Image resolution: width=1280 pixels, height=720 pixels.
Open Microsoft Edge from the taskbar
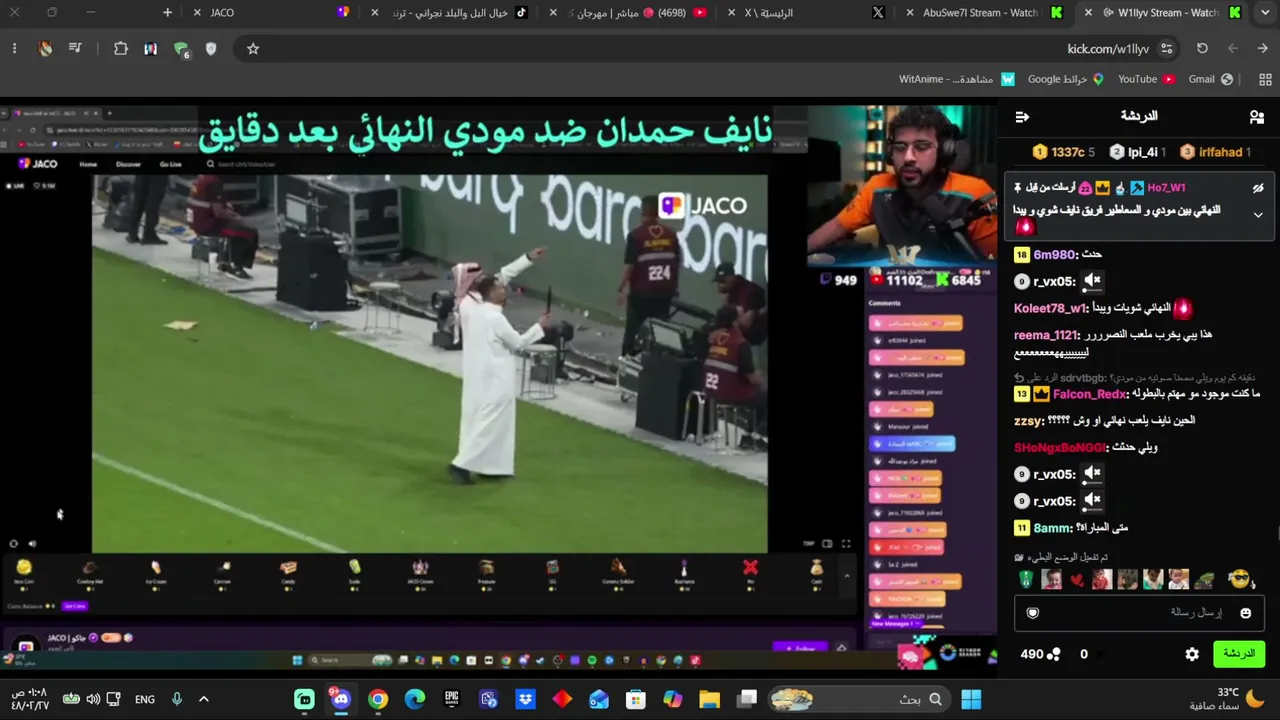(x=414, y=699)
